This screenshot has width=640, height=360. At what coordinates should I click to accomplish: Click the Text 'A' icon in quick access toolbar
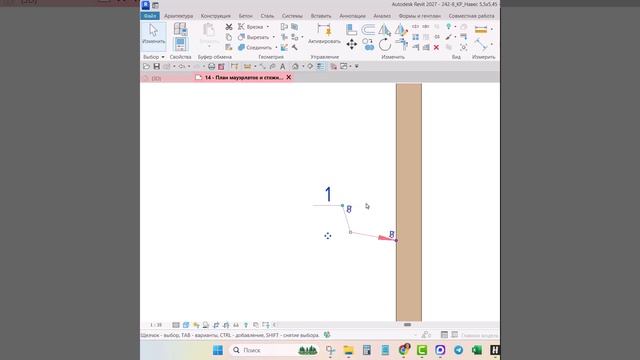click(x=282, y=67)
